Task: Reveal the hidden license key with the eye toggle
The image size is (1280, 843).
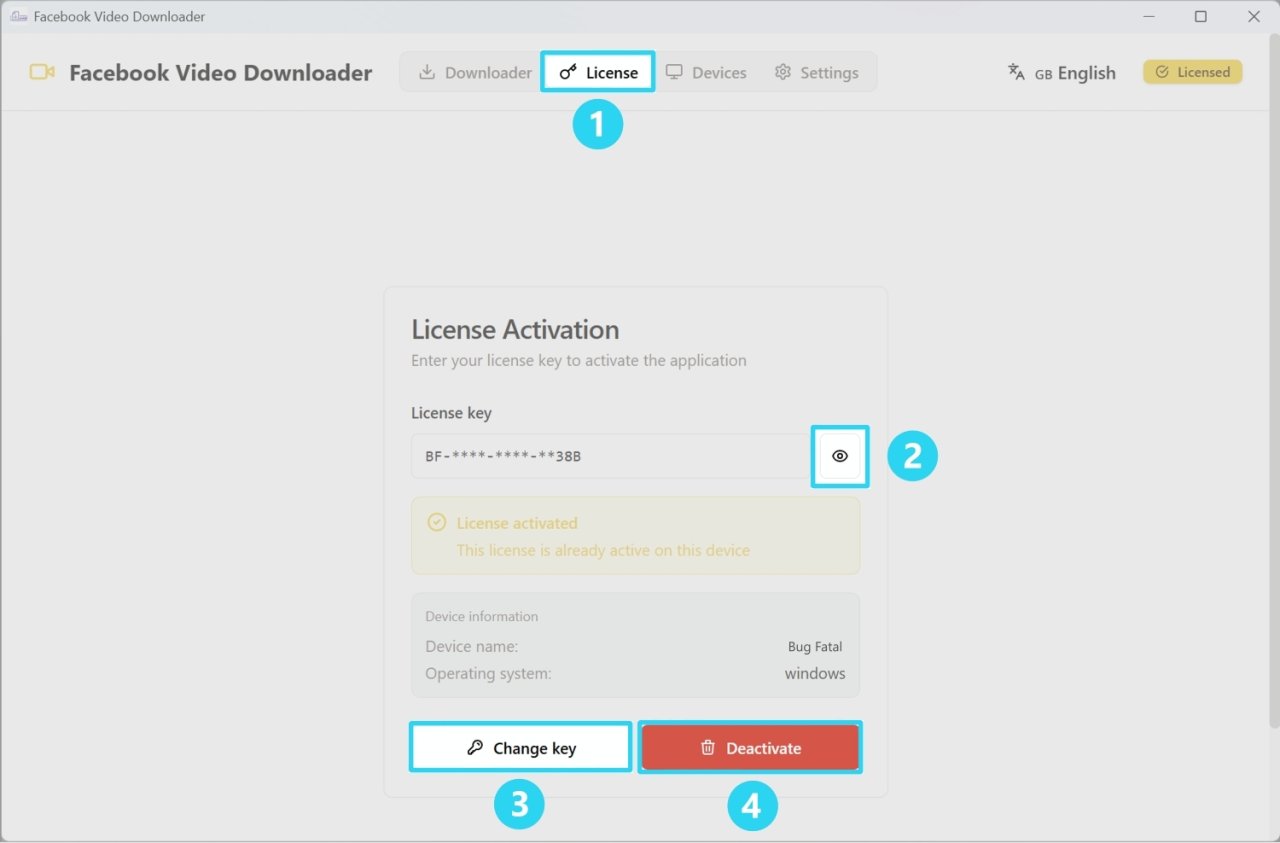Action: click(840, 456)
